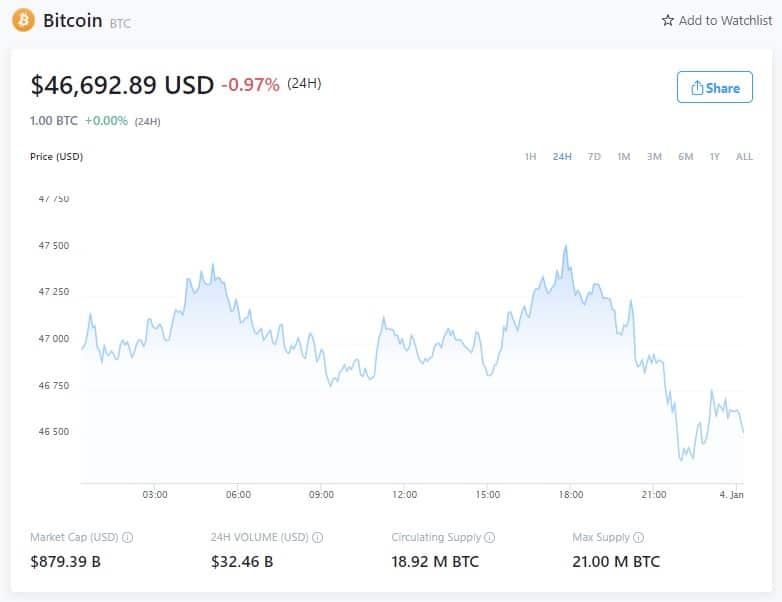The image size is (782, 602).
Task: Click the orange Bitcoin logo icon
Action: tap(23, 20)
